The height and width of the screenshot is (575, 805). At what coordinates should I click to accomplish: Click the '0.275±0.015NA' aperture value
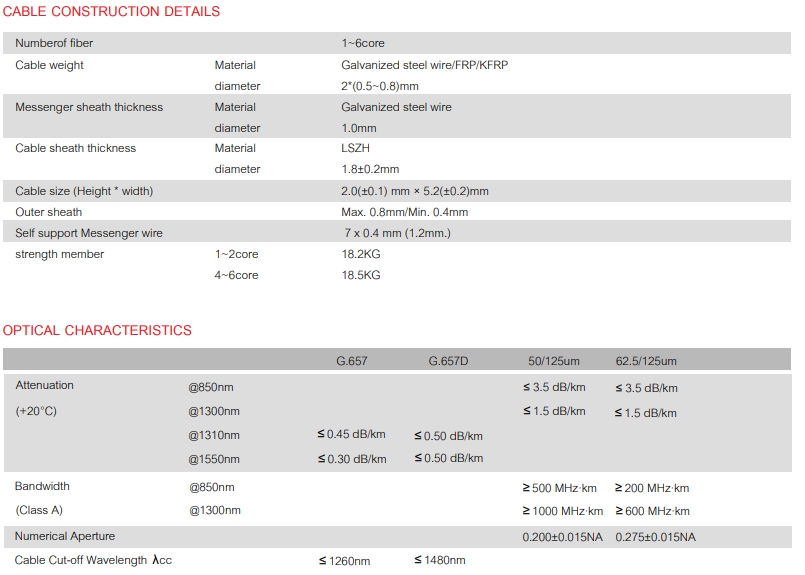(x=655, y=537)
